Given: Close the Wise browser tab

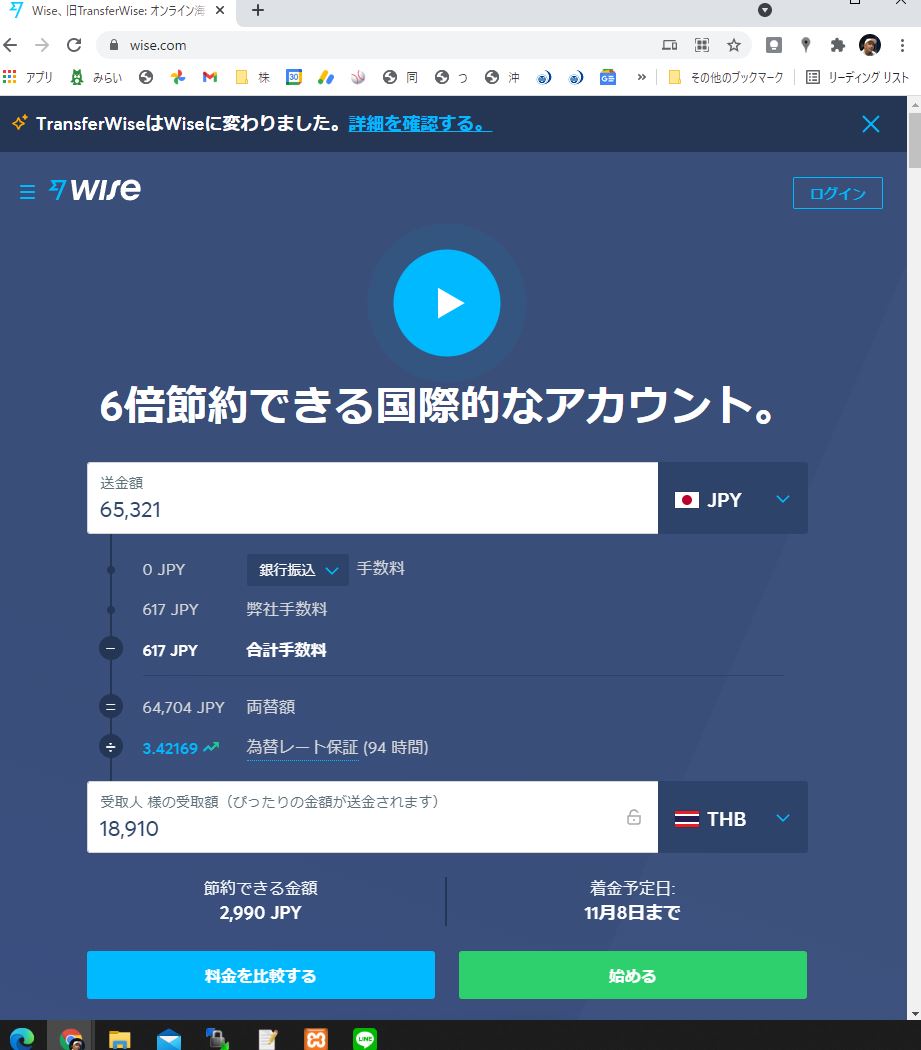Looking at the screenshot, I should 220,10.
